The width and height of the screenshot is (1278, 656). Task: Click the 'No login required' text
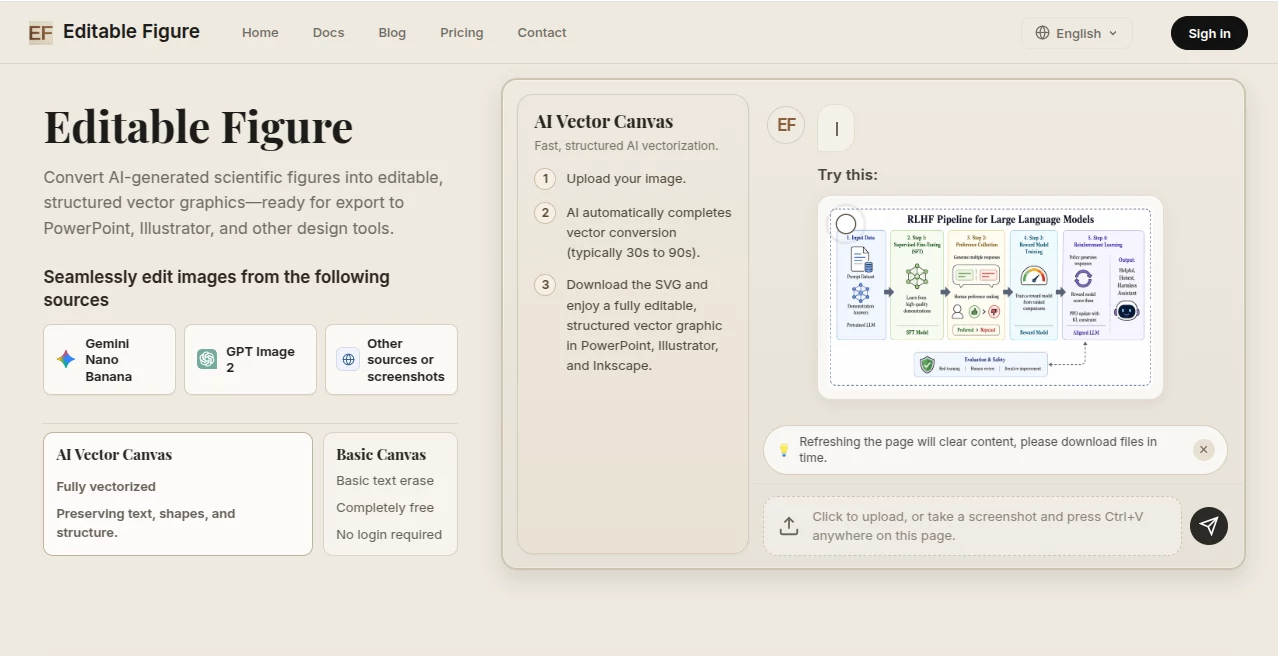point(389,535)
